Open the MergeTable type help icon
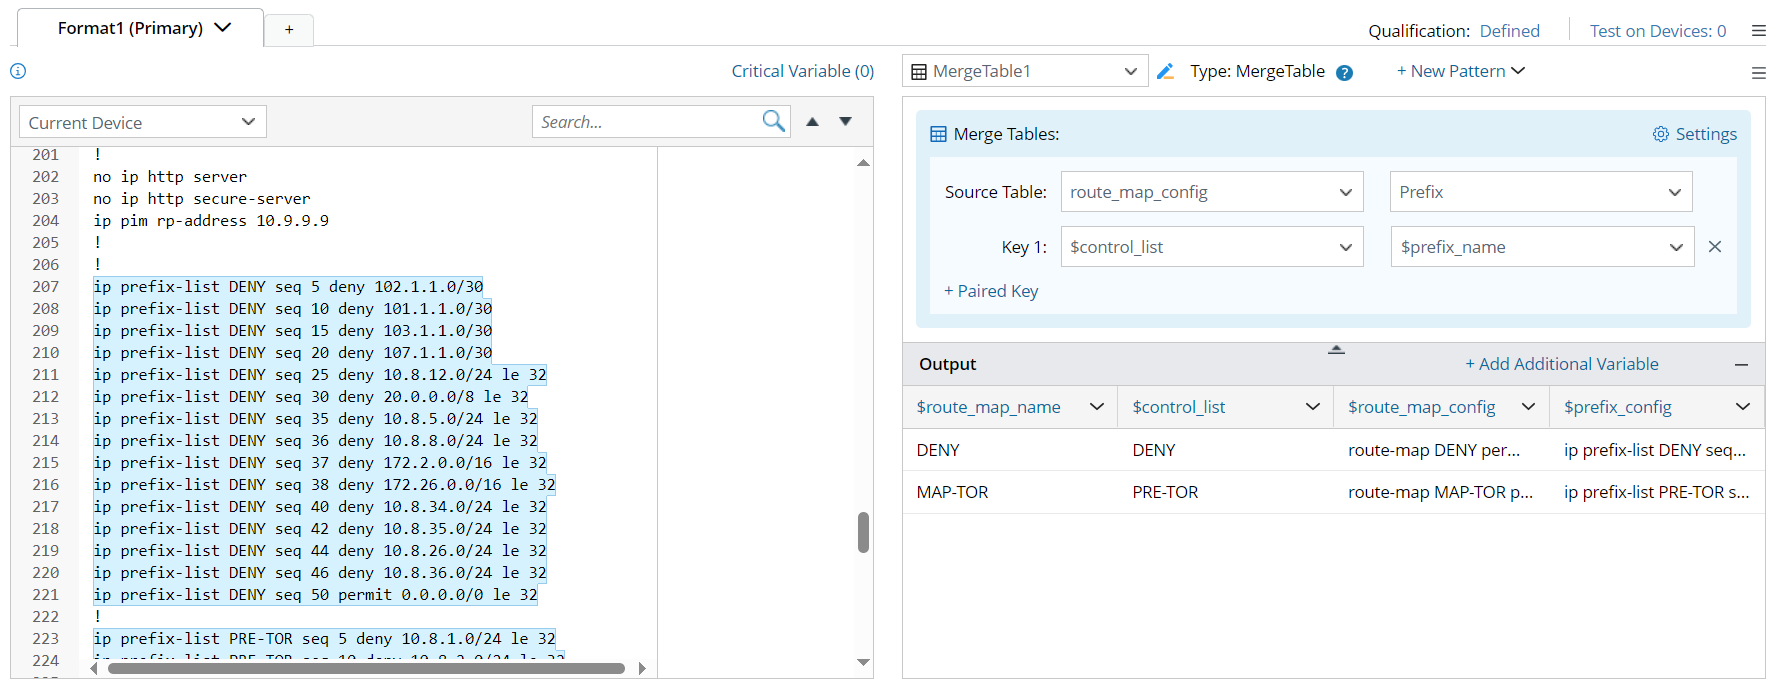1771x680 pixels. 1344,72
